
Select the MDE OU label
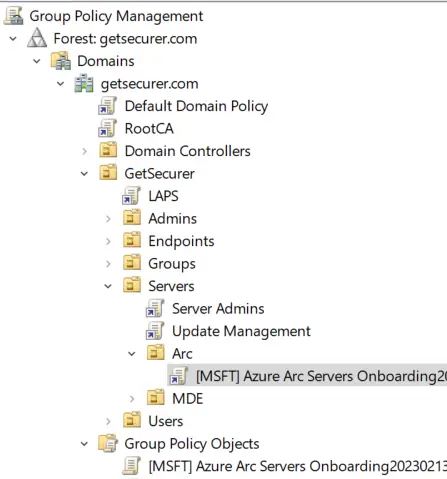pyautogui.click(x=188, y=399)
